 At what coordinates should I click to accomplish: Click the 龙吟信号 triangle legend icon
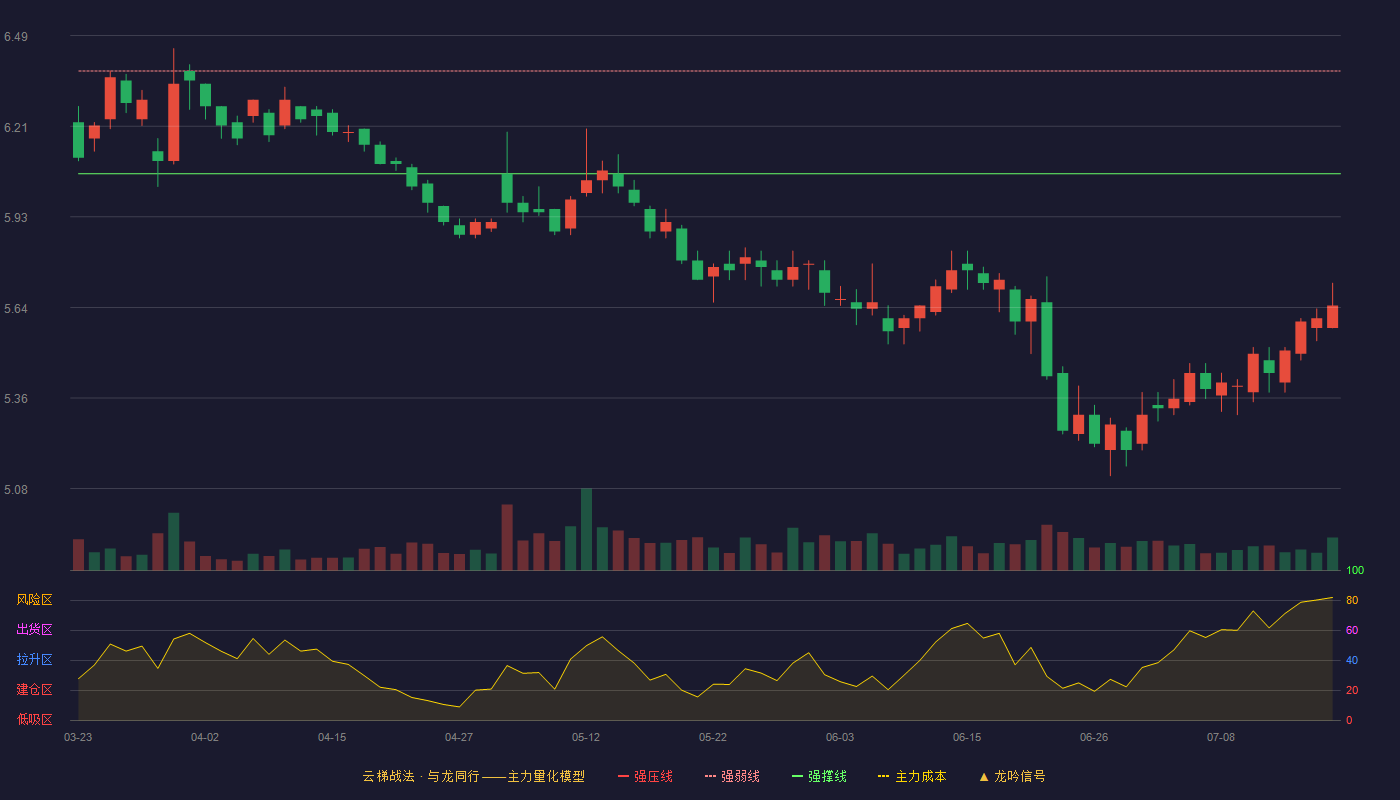[984, 776]
